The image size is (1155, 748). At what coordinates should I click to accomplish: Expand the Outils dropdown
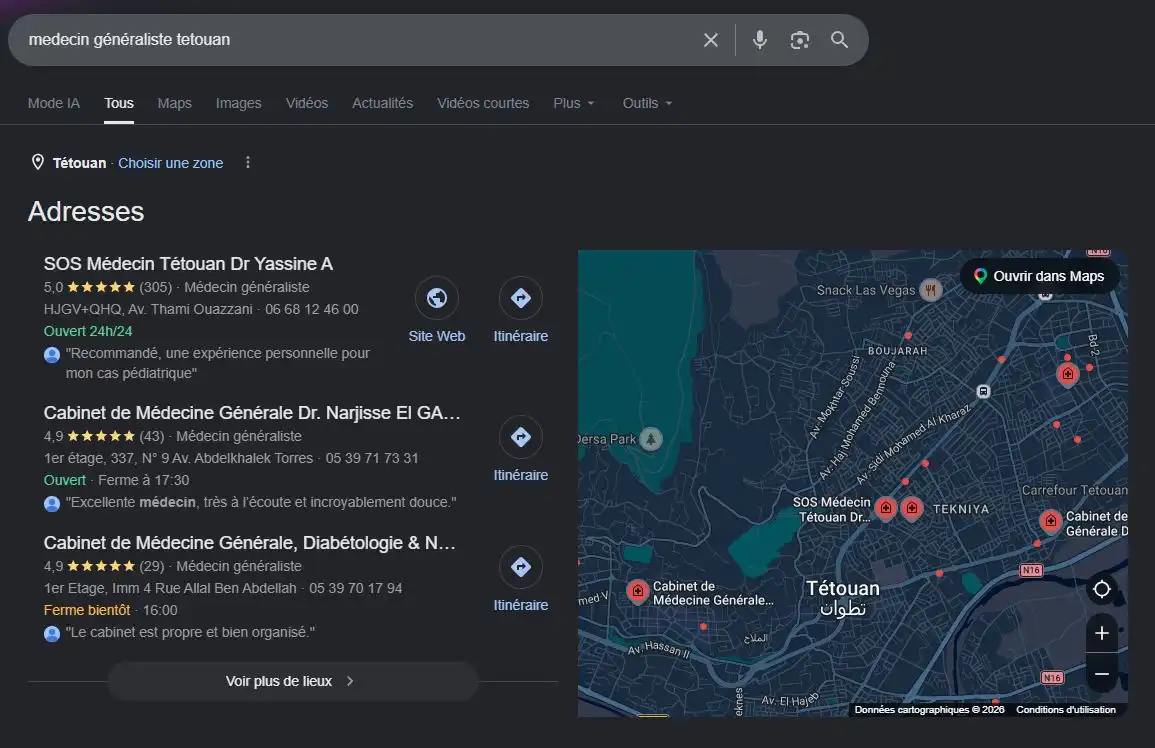647,103
